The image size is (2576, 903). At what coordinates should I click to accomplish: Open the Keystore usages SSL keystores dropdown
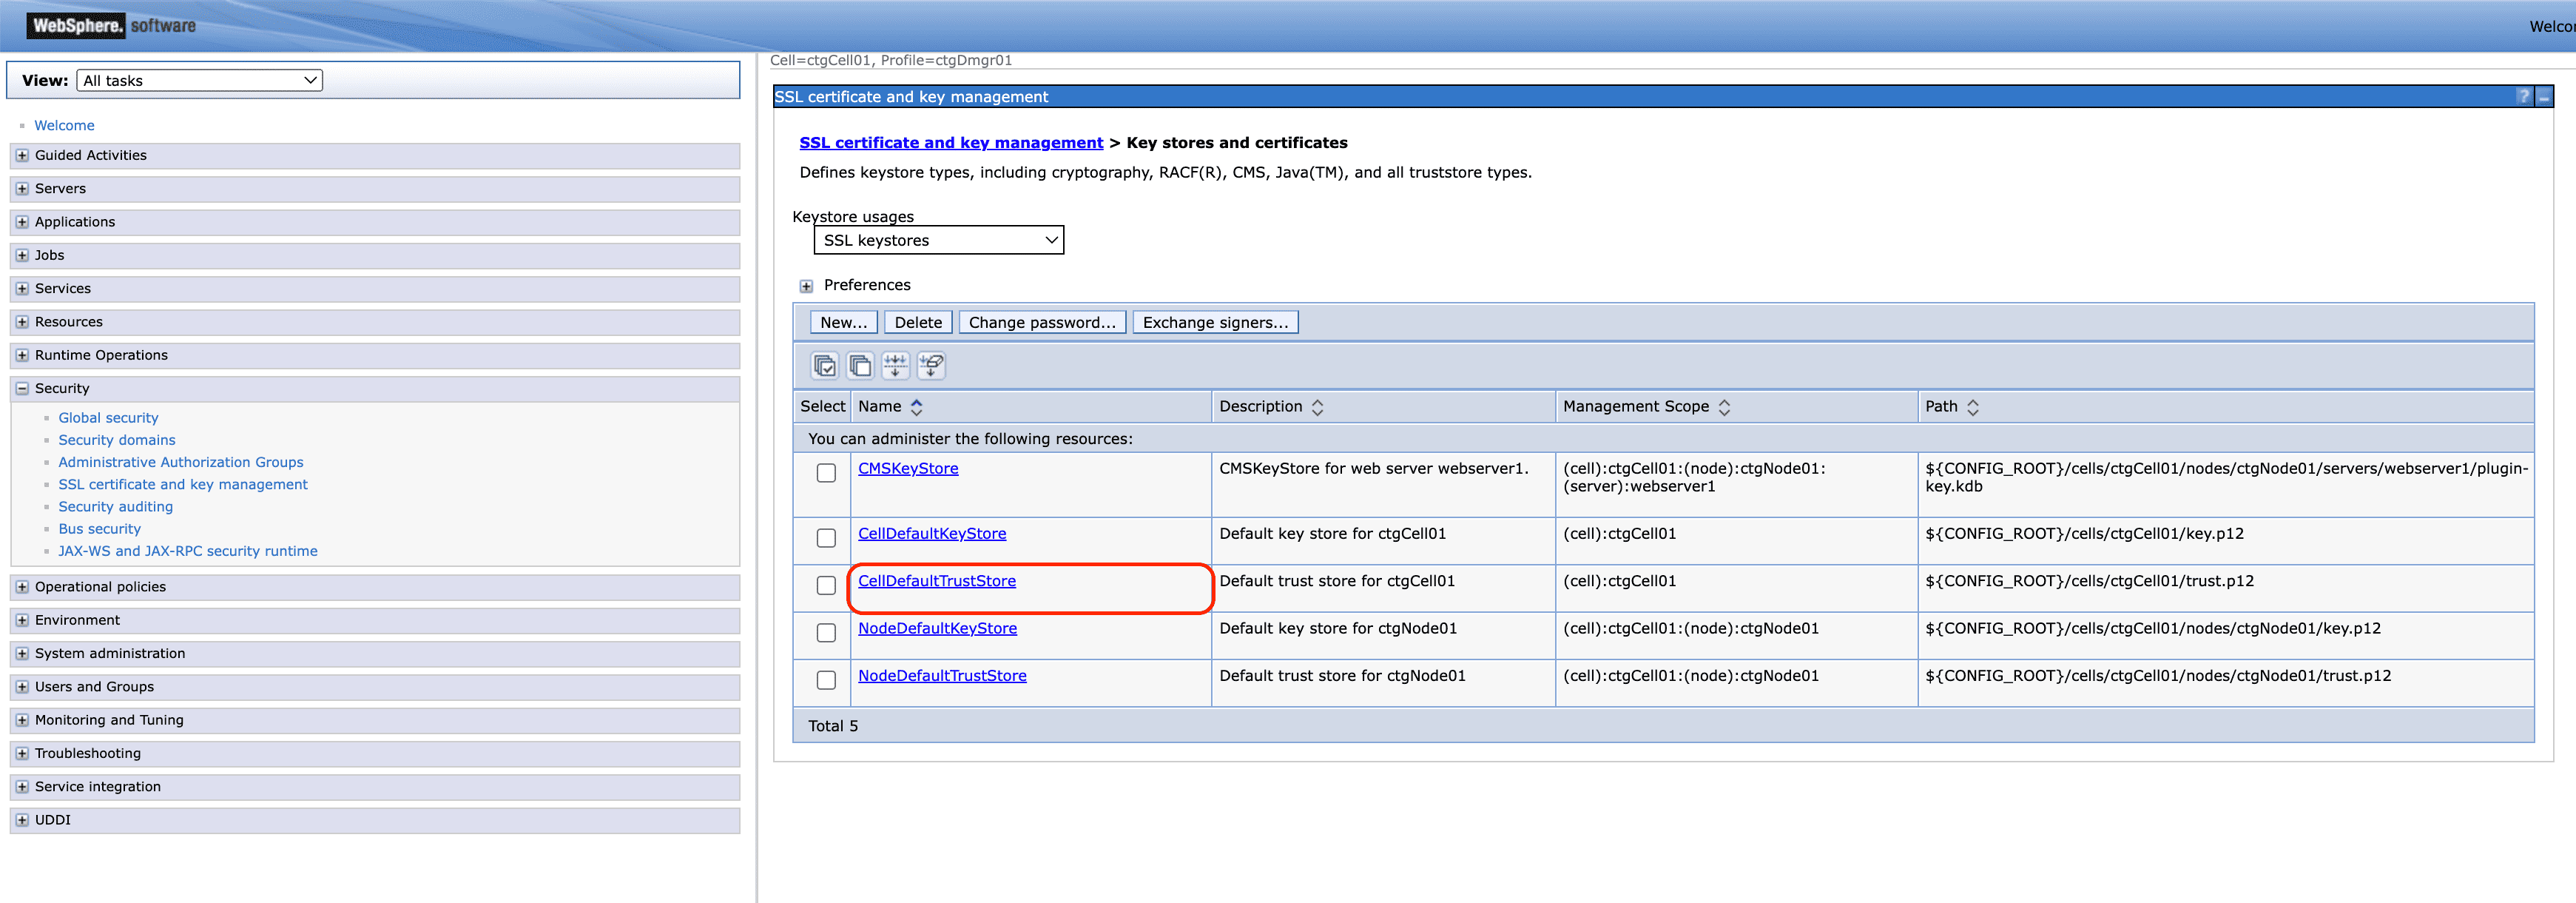(x=938, y=240)
